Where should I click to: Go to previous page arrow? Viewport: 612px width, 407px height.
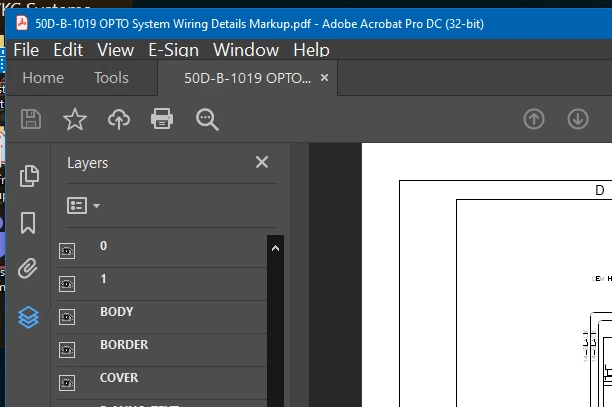(x=534, y=119)
